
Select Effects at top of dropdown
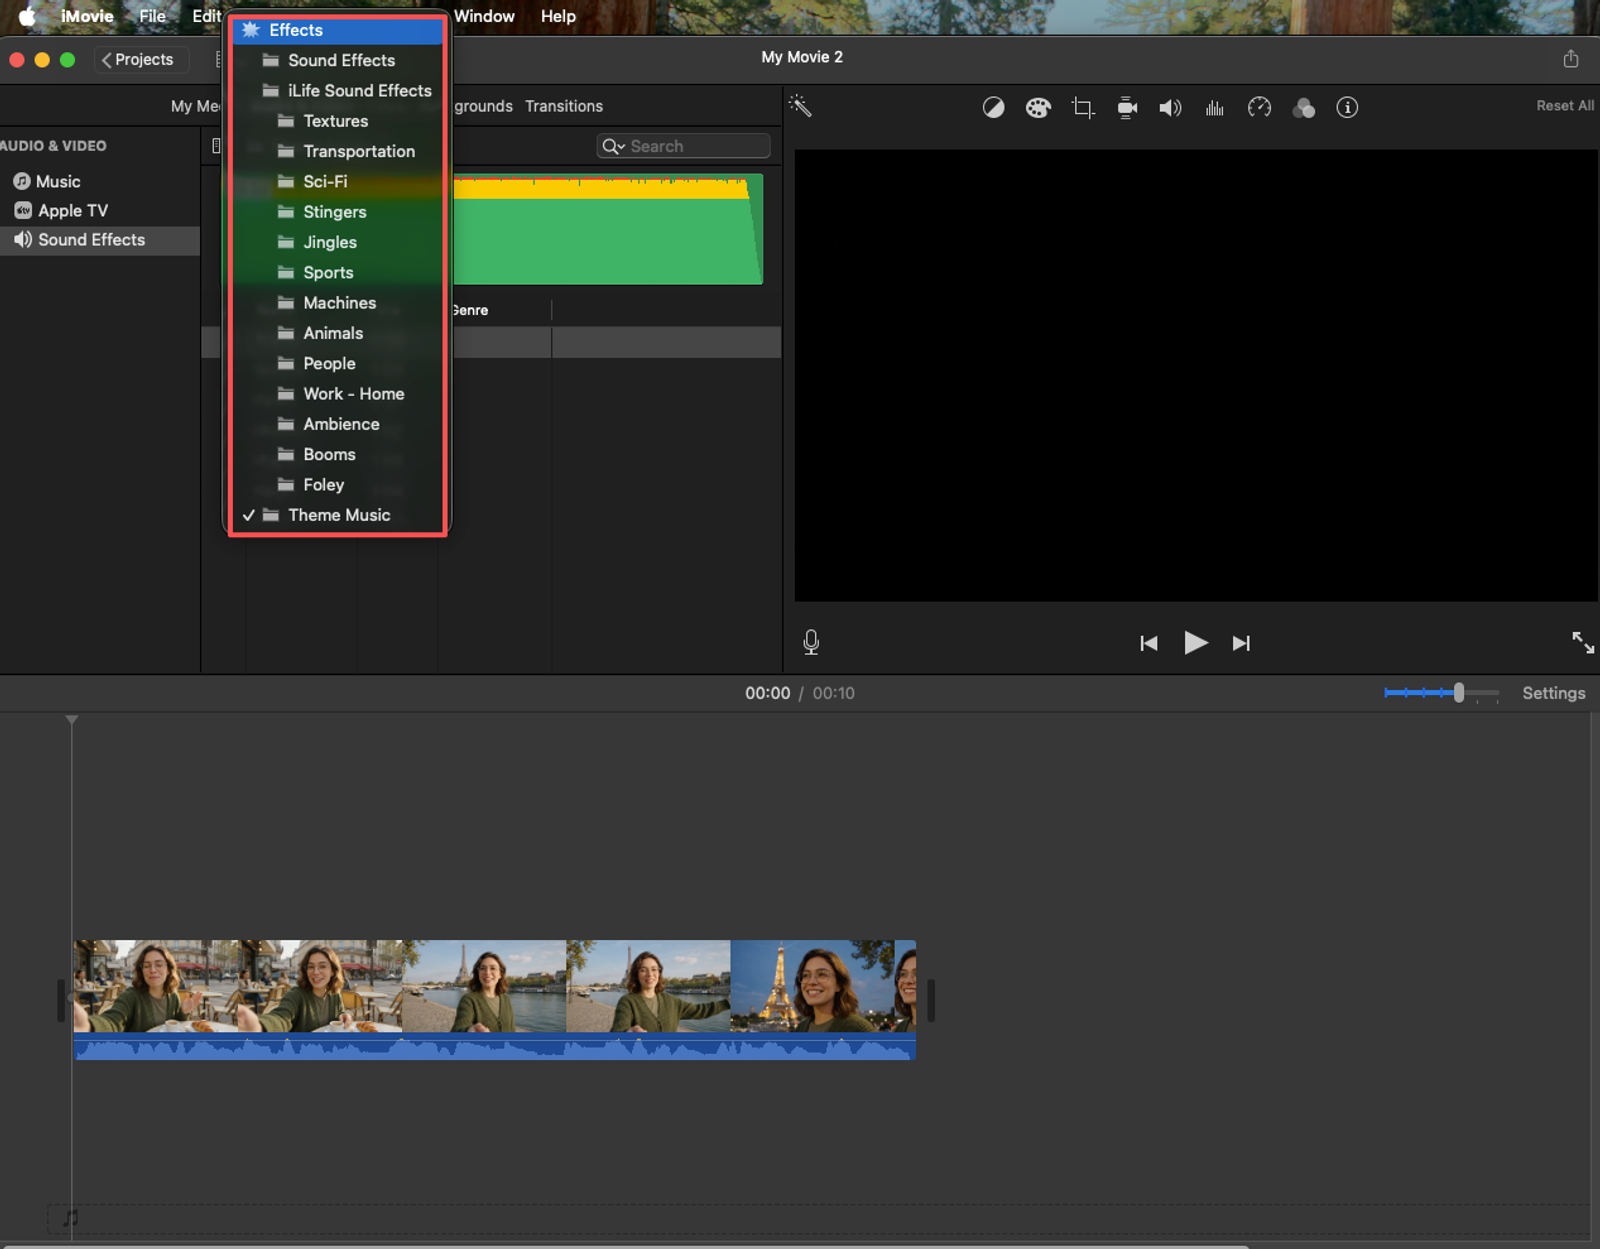[x=337, y=30]
